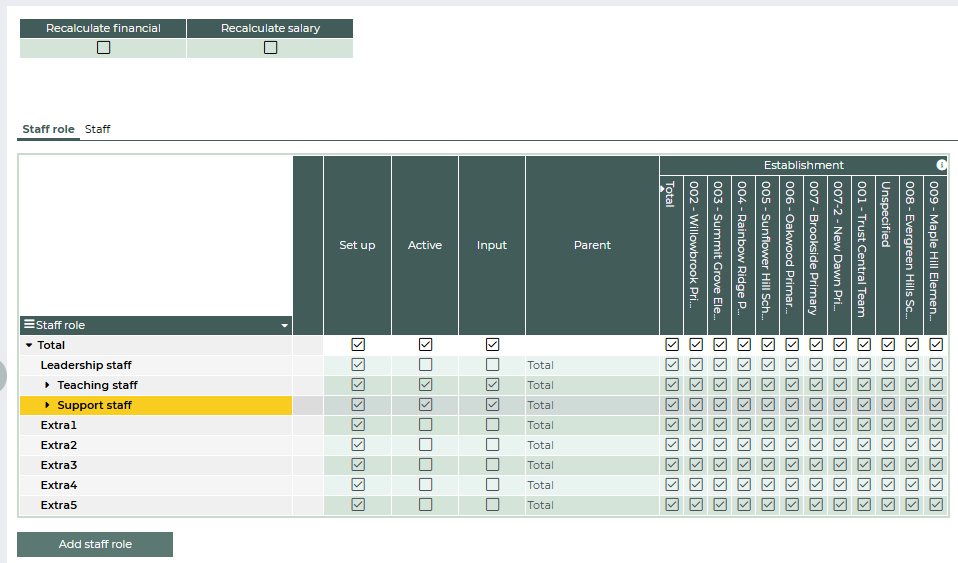Screen dimensions: 958x563
Task: Click the Parent cell for Extra5
Action: [591, 505]
